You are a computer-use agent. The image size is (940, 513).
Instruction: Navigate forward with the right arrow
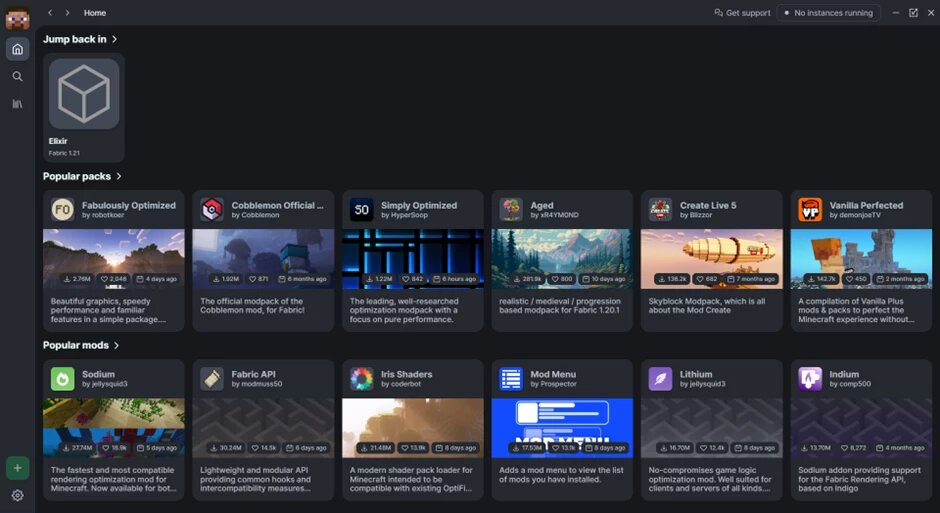tap(67, 13)
